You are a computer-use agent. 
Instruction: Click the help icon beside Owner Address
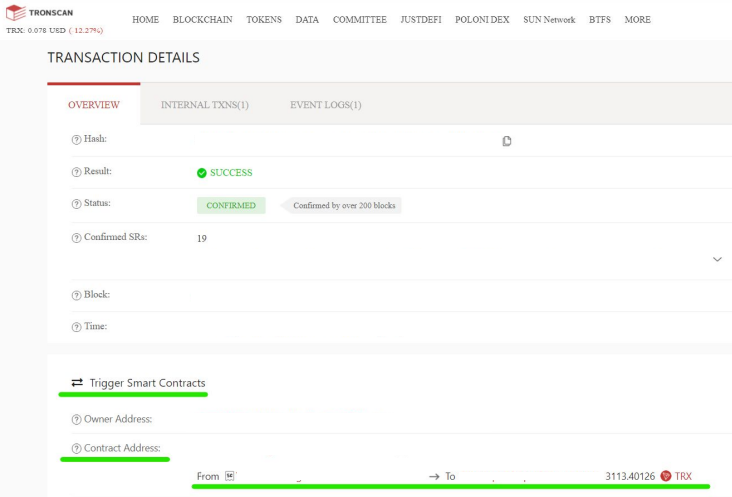(x=76, y=419)
